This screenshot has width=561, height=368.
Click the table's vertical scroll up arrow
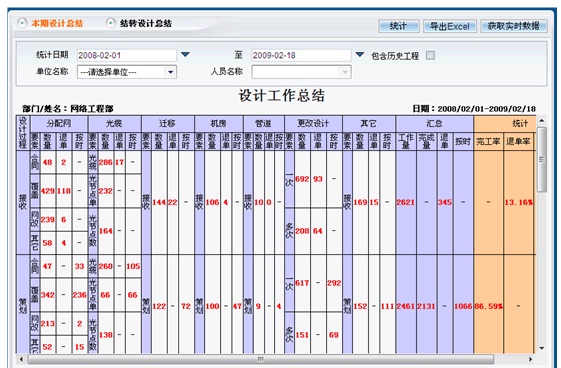tap(541, 121)
